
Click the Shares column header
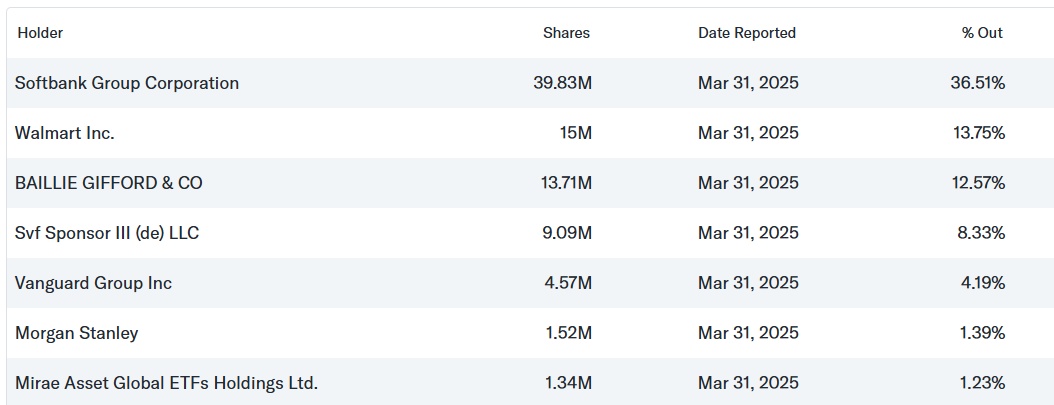coord(566,33)
